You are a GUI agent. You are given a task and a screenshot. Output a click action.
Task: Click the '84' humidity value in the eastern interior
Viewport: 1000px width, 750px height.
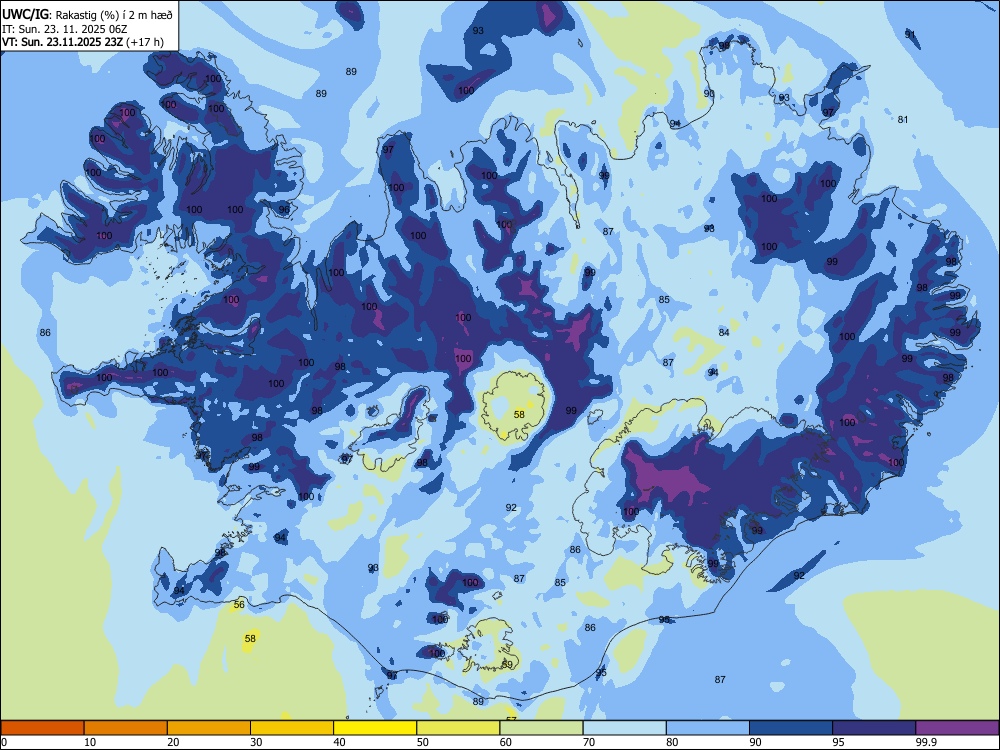point(724,332)
